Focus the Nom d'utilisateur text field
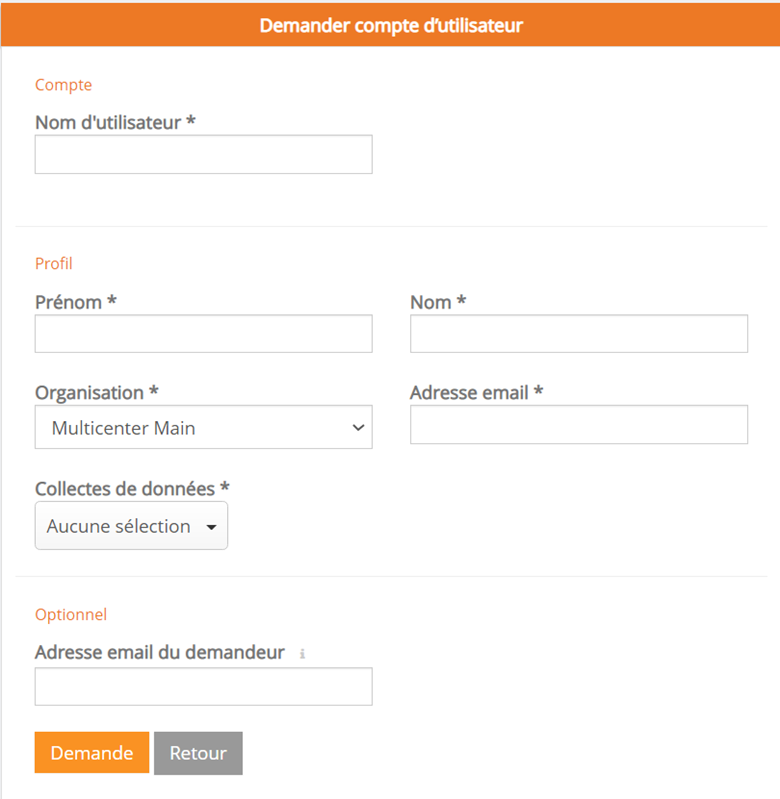Screen dimensions: 780x799 coord(203,155)
